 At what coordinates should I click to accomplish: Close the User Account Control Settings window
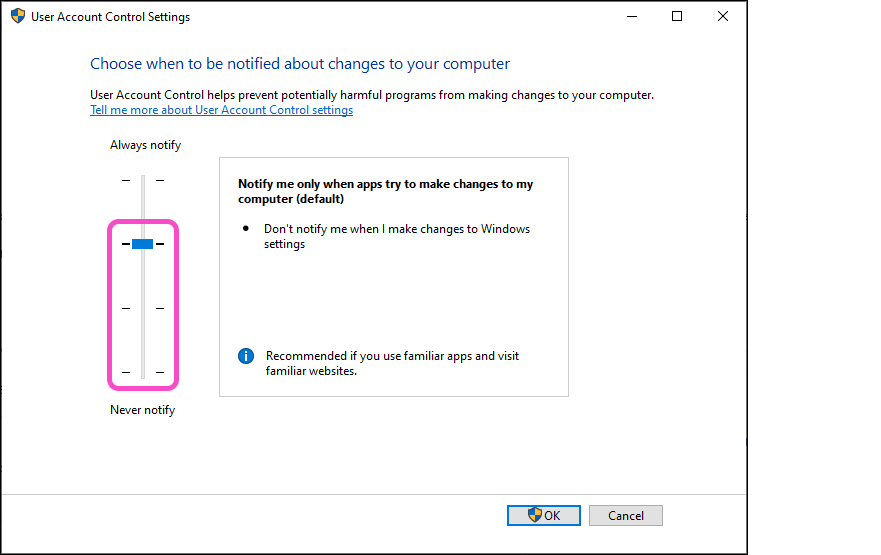click(723, 17)
